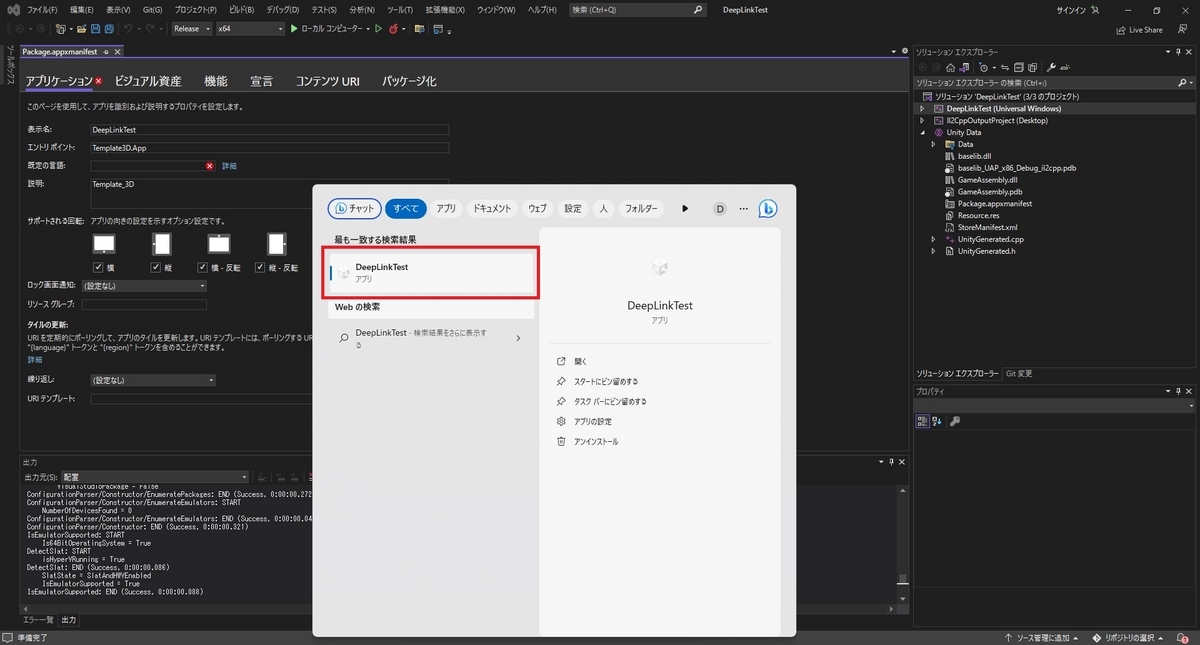This screenshot has height=645, width=1200.
Task: Save all files with the Save All icon
Action: (x=108, y=29)
